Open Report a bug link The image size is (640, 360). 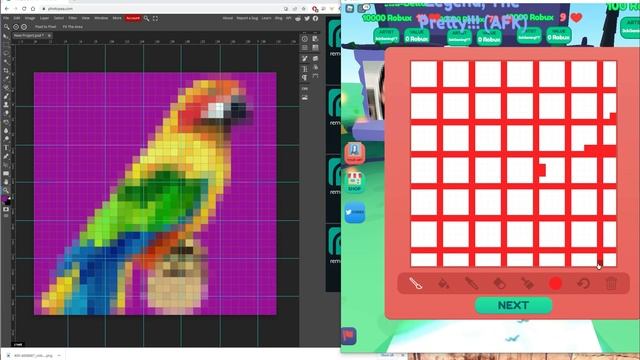point(247,18)
